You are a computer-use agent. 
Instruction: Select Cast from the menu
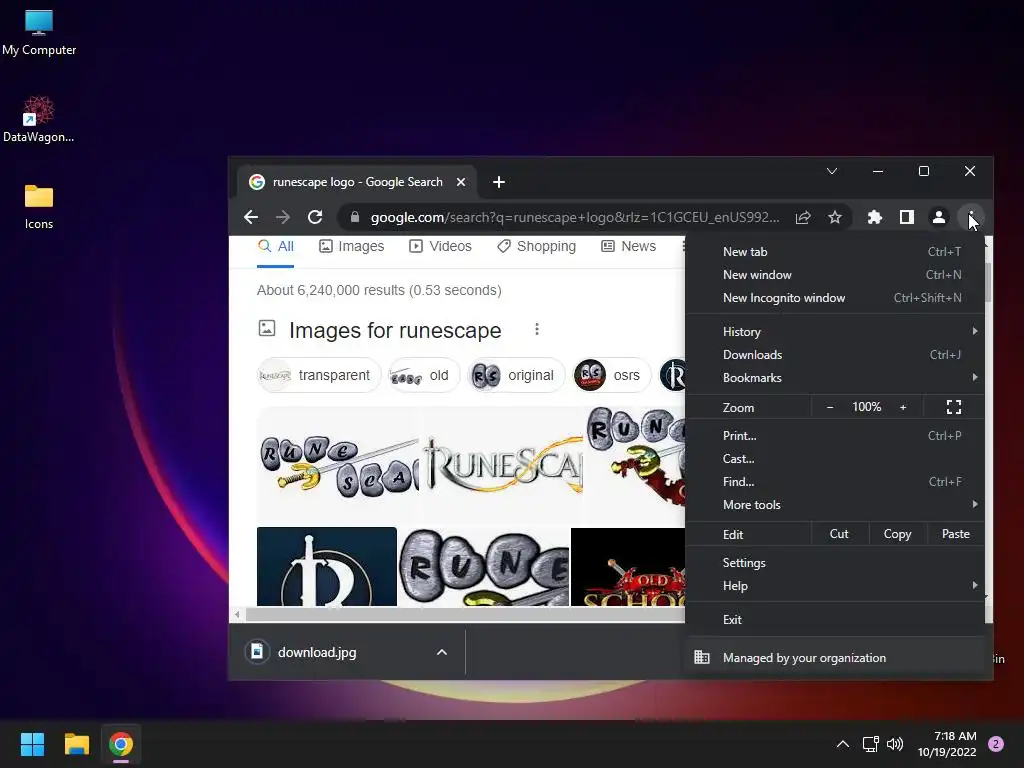pos(835,458)
